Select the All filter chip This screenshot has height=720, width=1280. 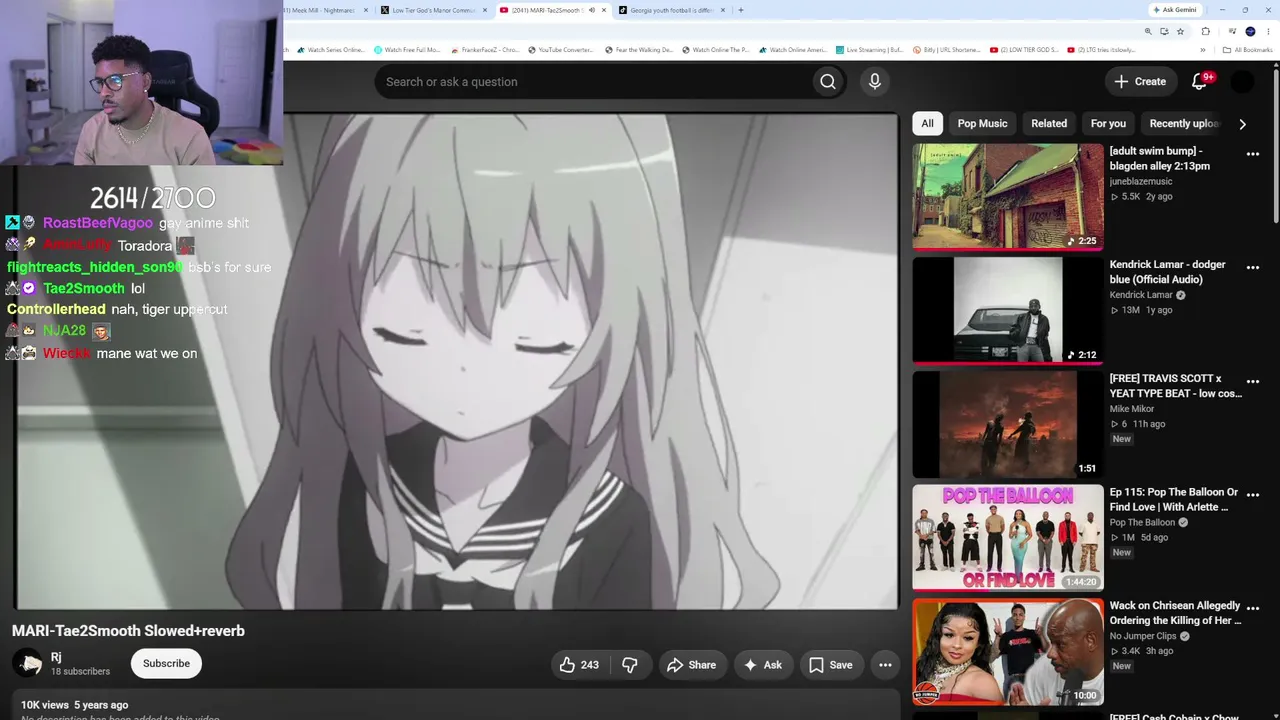(x=927, y=123)
